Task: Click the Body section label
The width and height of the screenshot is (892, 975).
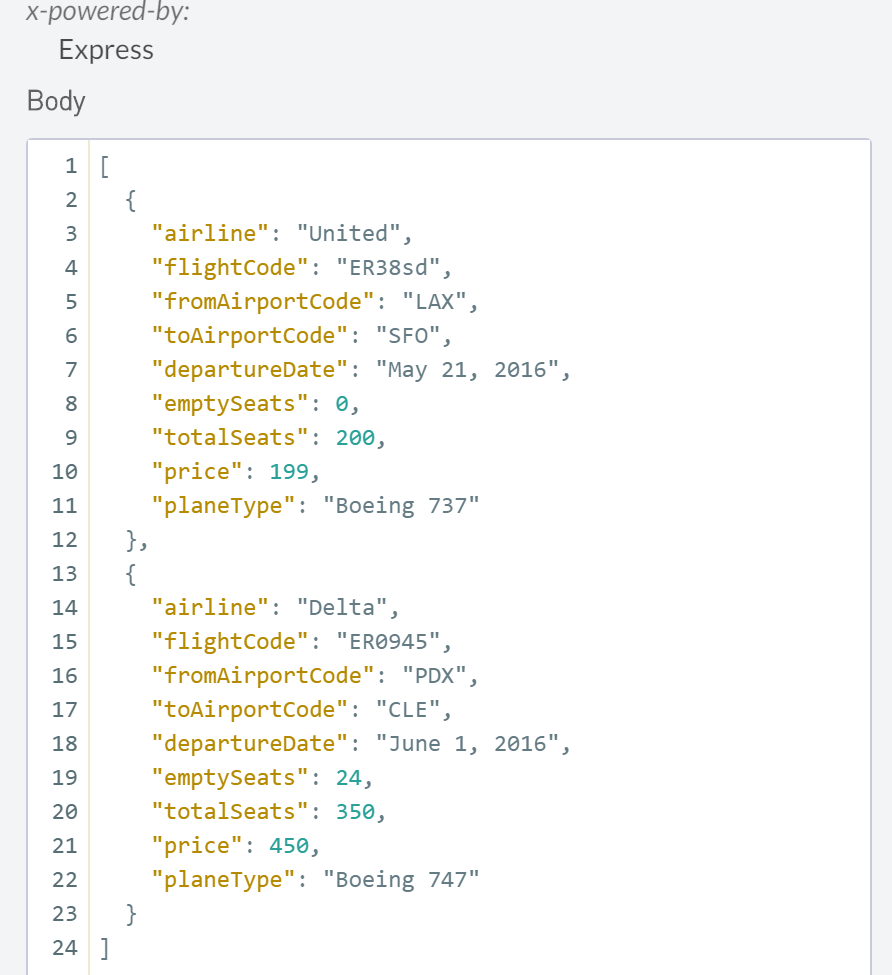Action: pyautogui.click(x=56, y=101)
